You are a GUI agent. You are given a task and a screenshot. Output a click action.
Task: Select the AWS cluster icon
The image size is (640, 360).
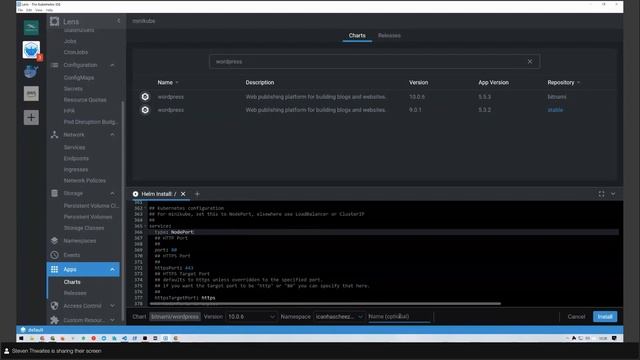tap(31, 93)
